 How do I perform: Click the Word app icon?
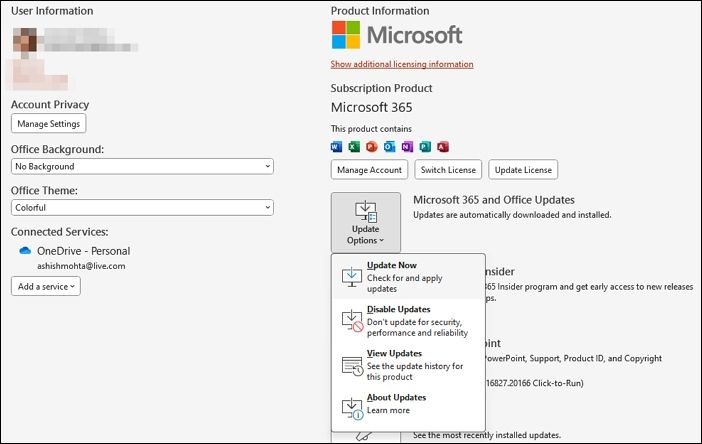coord(336,147)
